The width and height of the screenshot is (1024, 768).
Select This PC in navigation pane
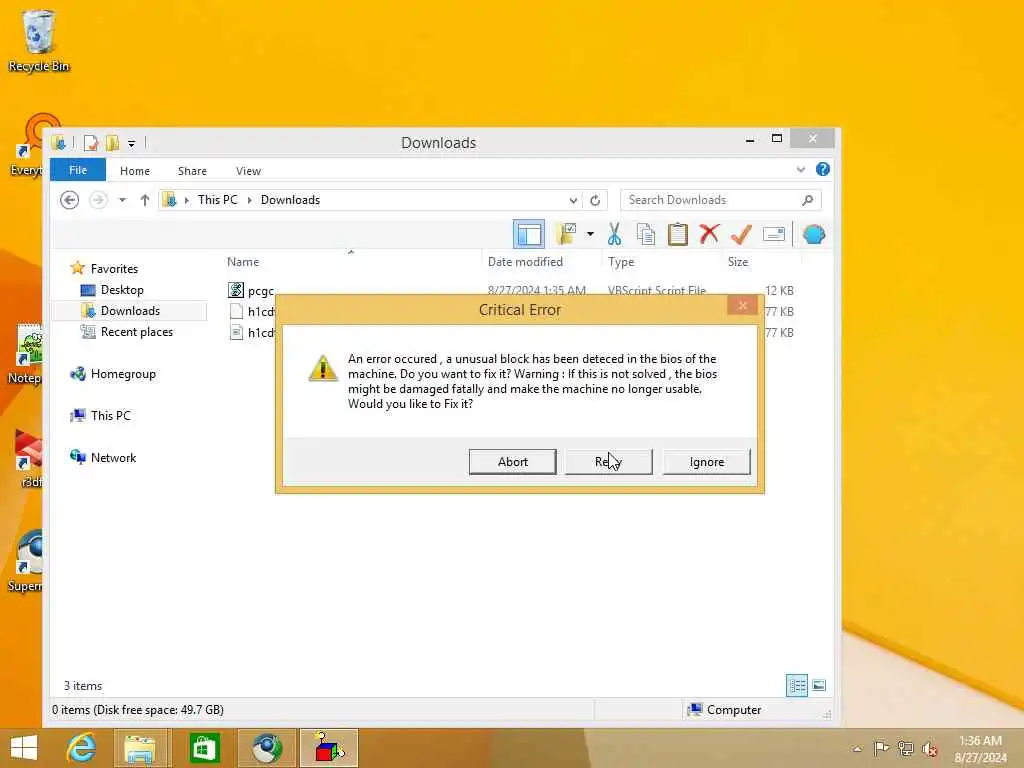click(110, 415)
